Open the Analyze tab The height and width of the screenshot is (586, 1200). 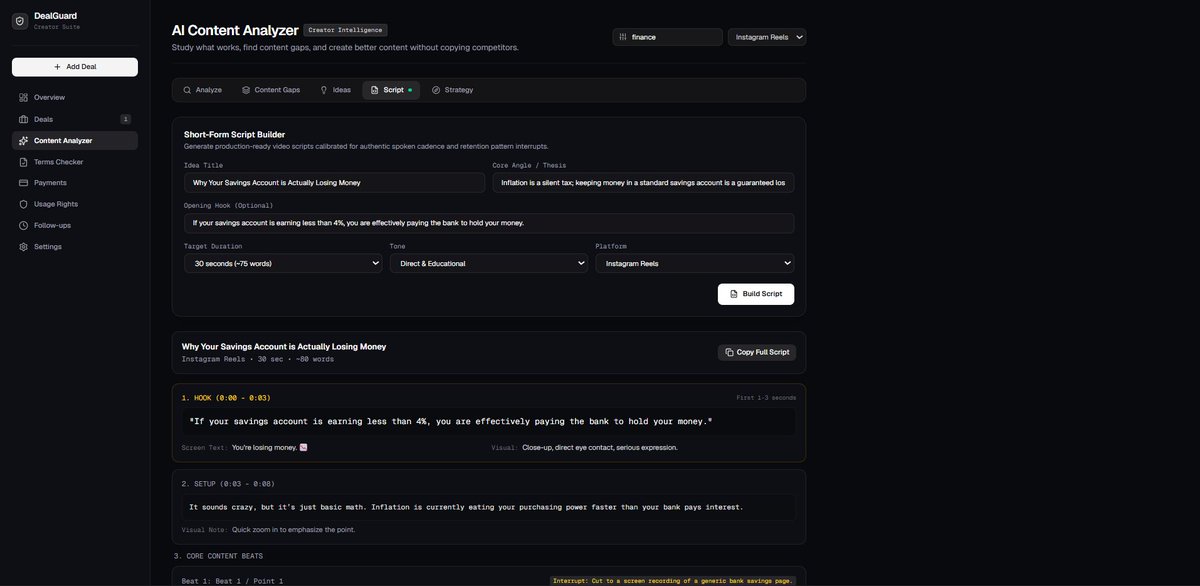203,90
